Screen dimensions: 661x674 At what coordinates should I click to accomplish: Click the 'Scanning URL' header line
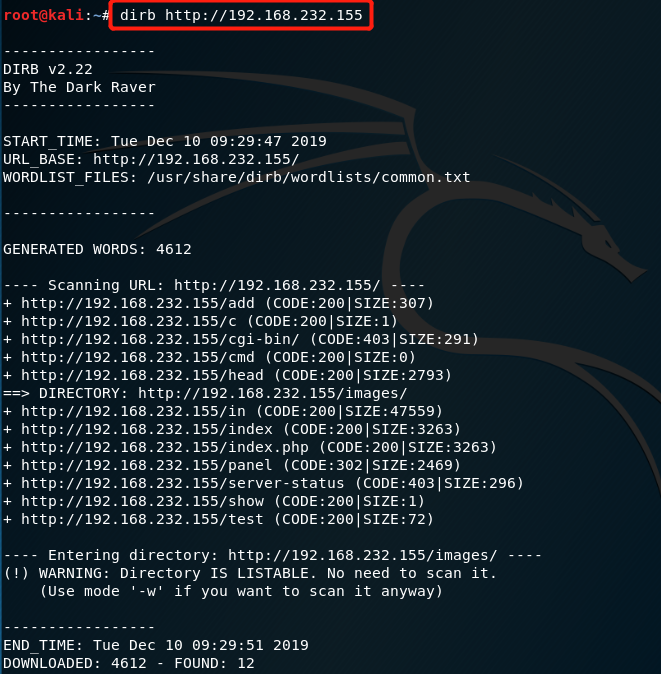pos(214,285)
